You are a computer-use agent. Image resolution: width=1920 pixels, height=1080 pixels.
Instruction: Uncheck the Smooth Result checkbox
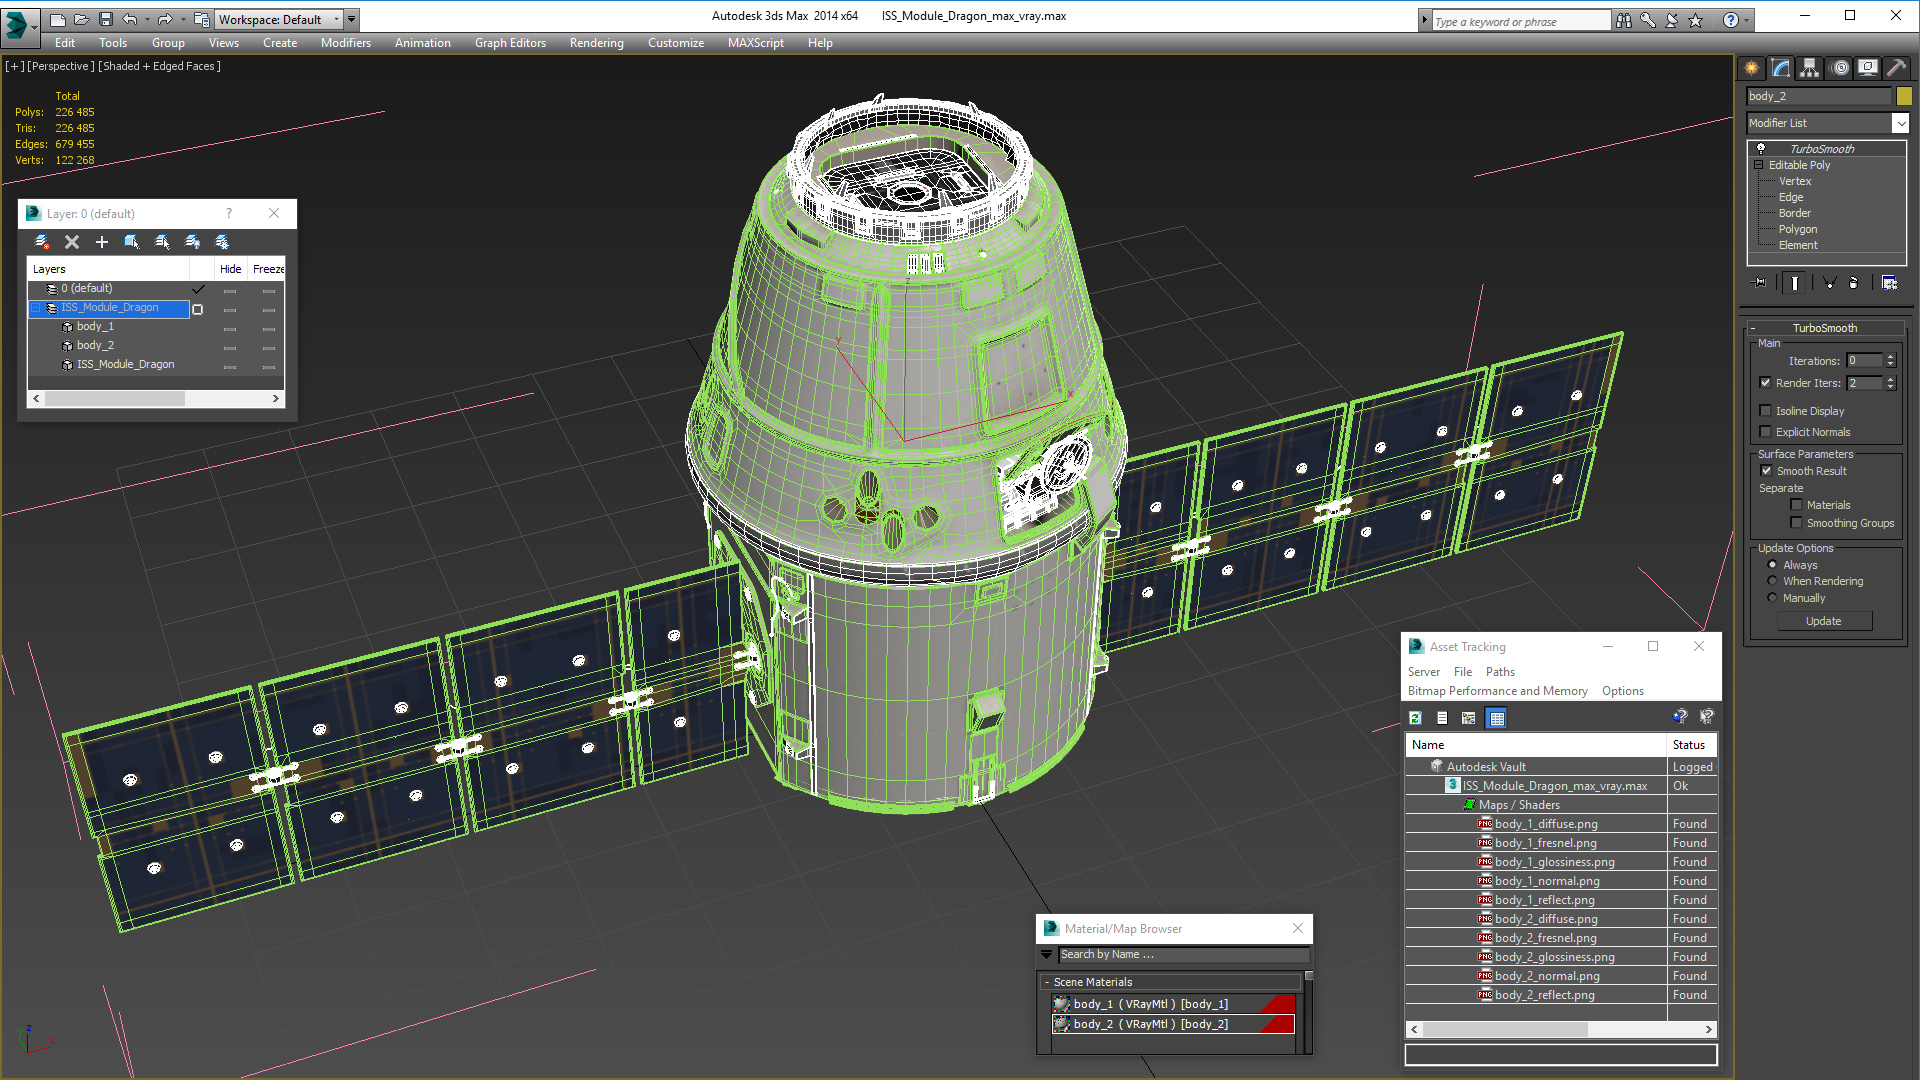click(x=1766, y=471)
